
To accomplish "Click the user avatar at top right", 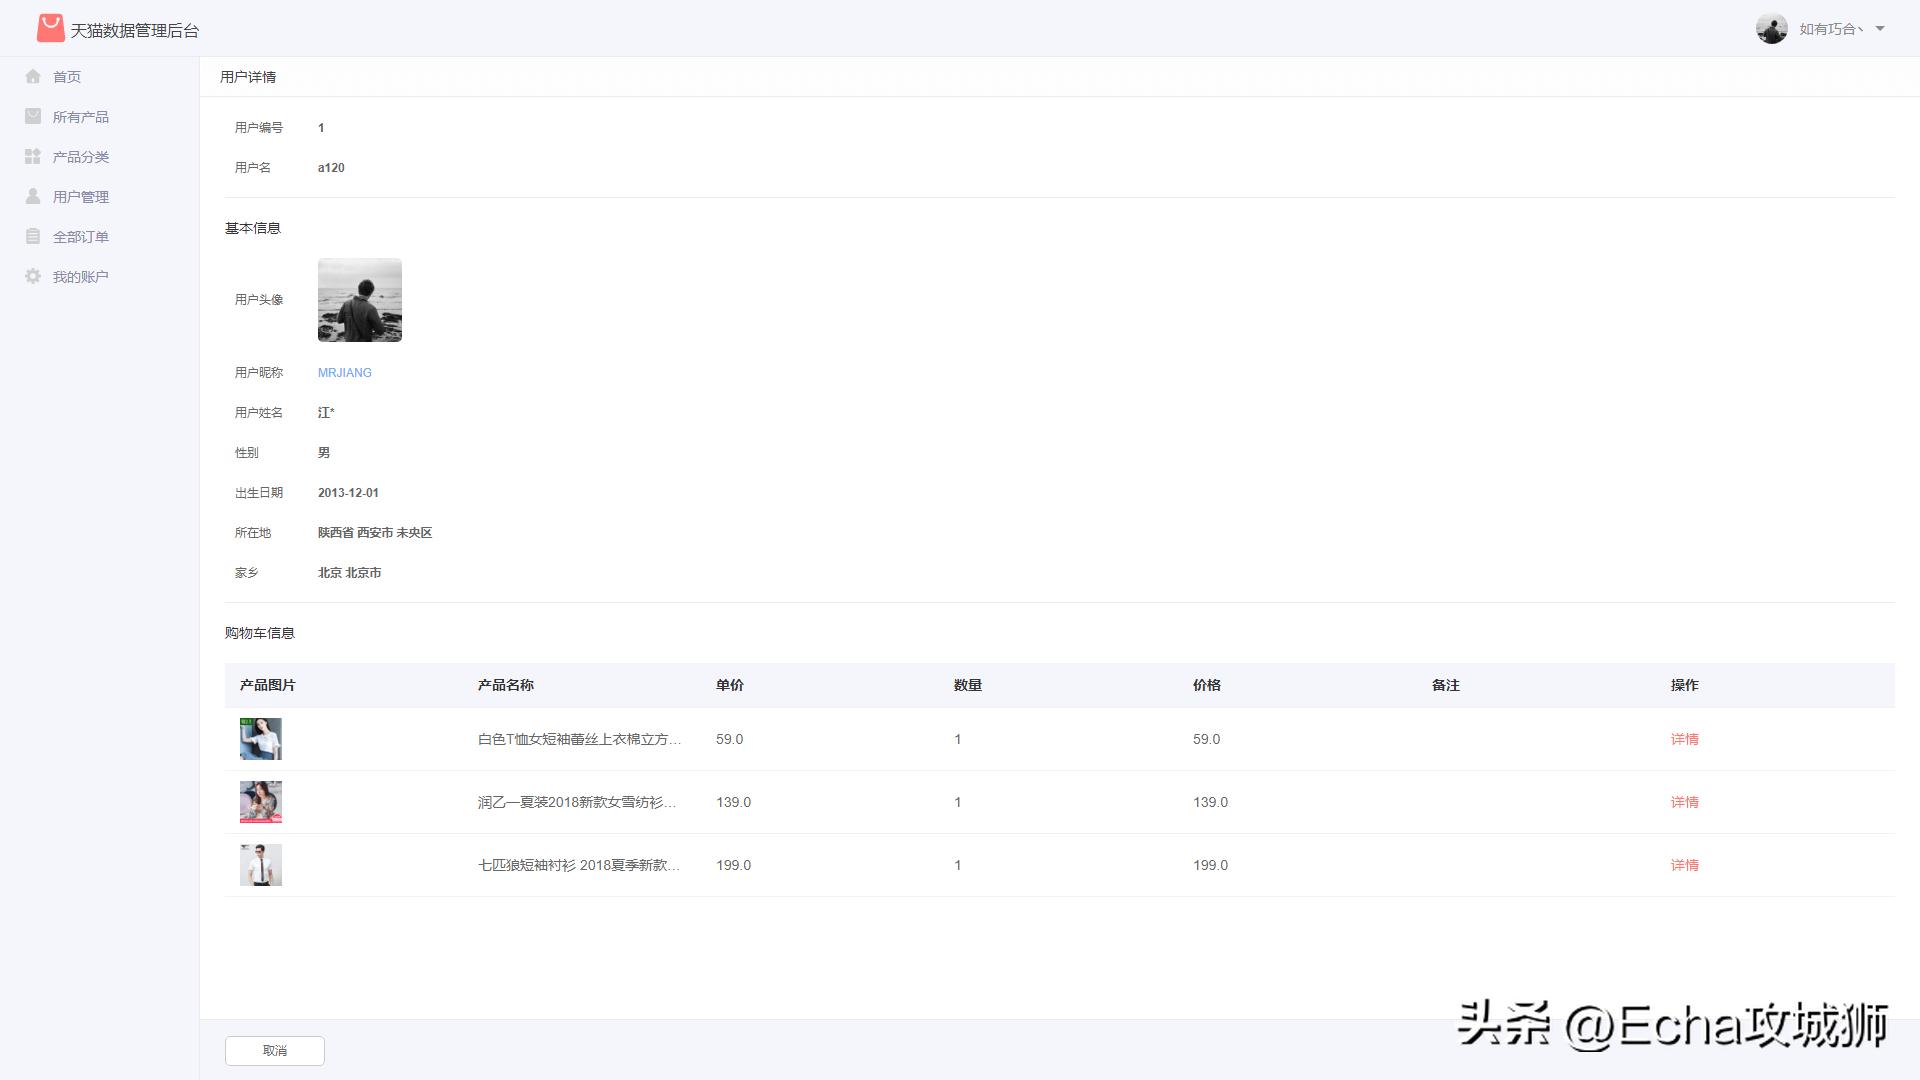I will click(1771, 29).
